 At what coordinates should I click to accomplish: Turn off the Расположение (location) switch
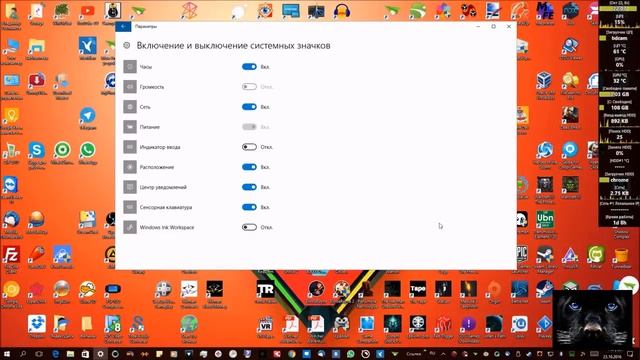point(249,167)
